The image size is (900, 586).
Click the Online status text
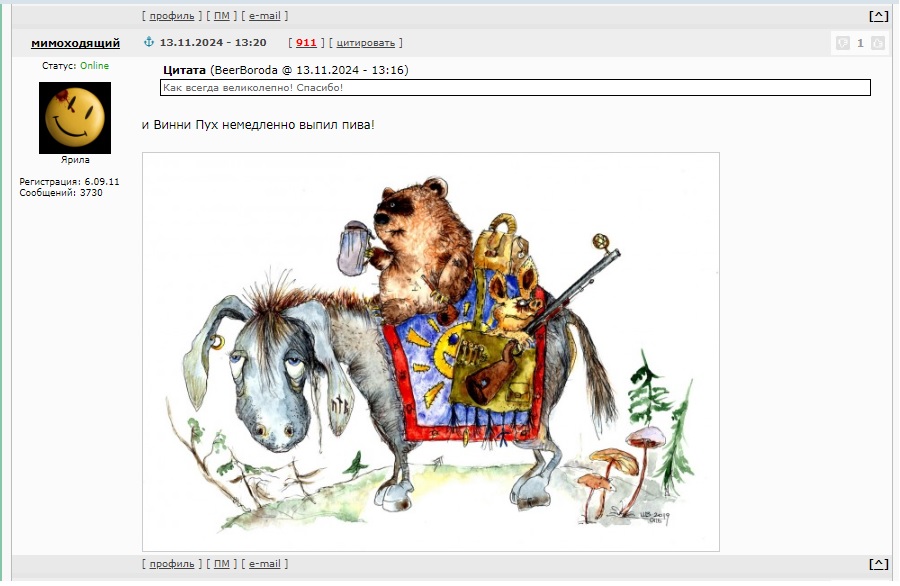click(x=94, y=65)
